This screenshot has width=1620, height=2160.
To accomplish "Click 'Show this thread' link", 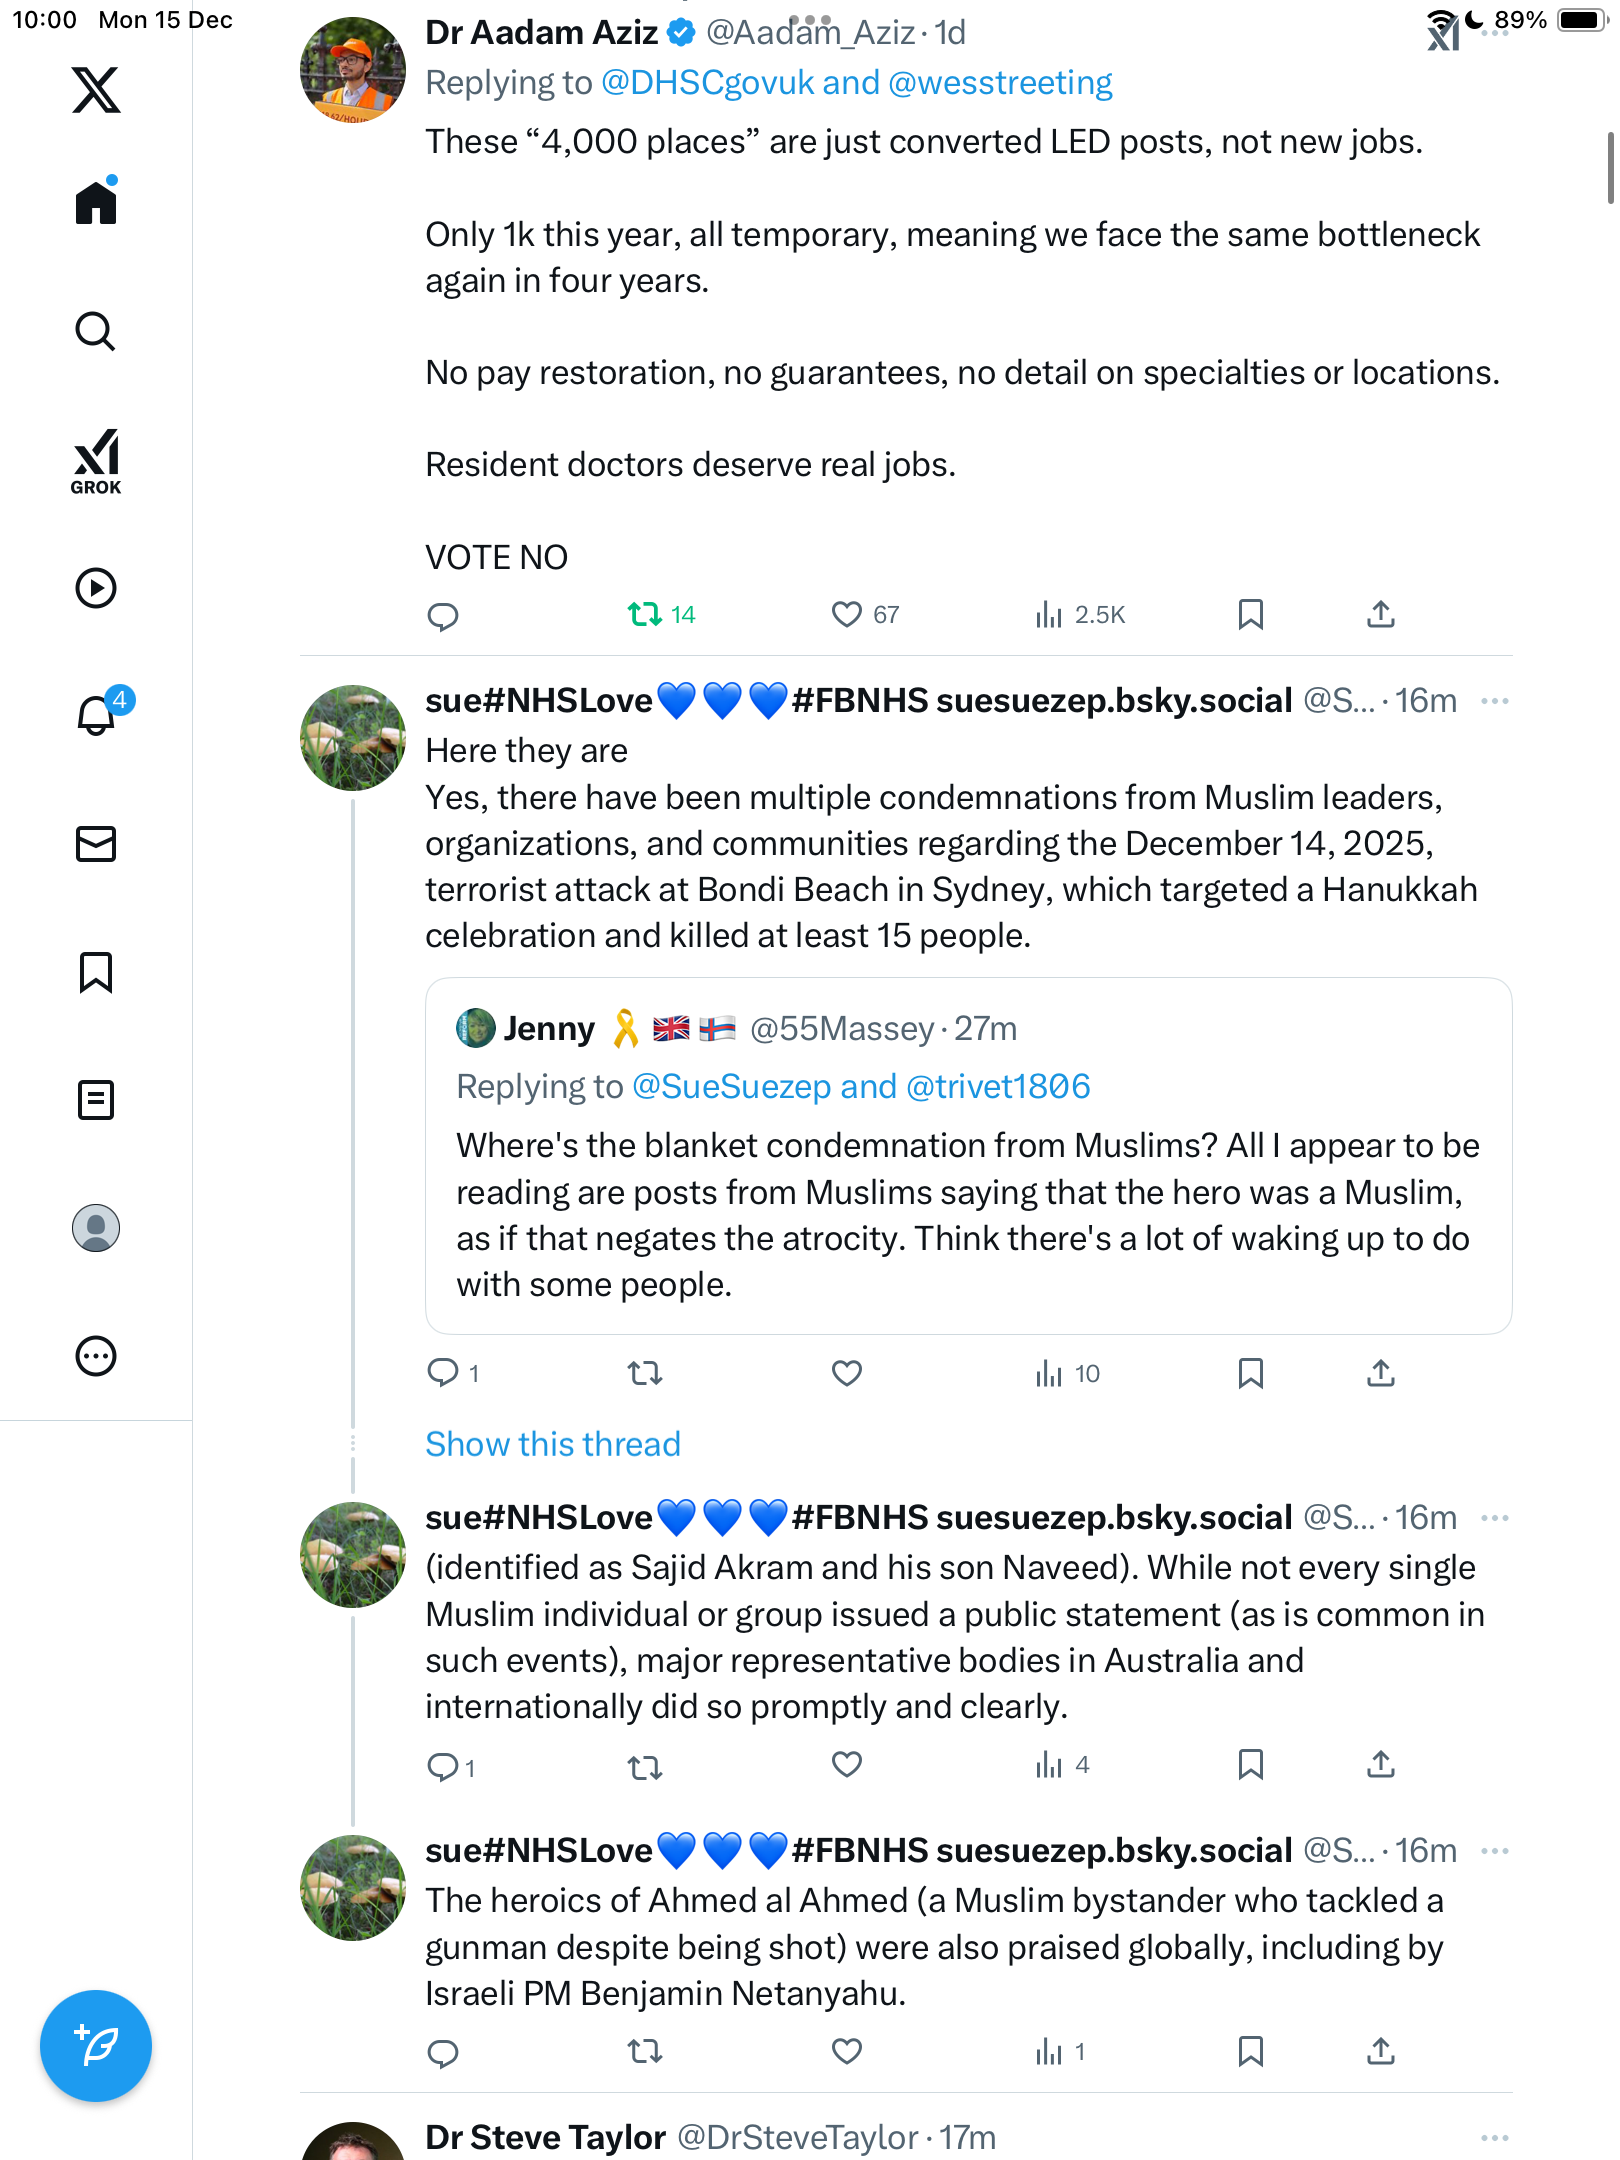I will [553, 1444].
